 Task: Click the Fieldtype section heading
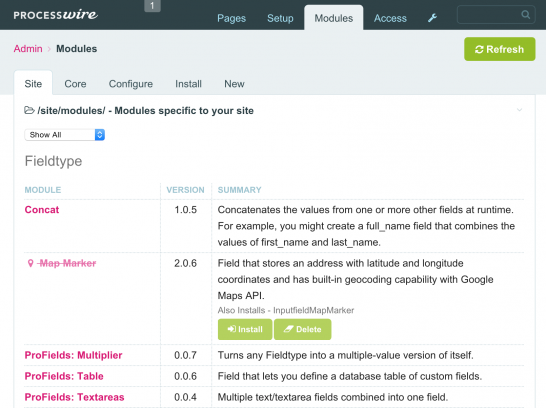click(x=53, y=161)
